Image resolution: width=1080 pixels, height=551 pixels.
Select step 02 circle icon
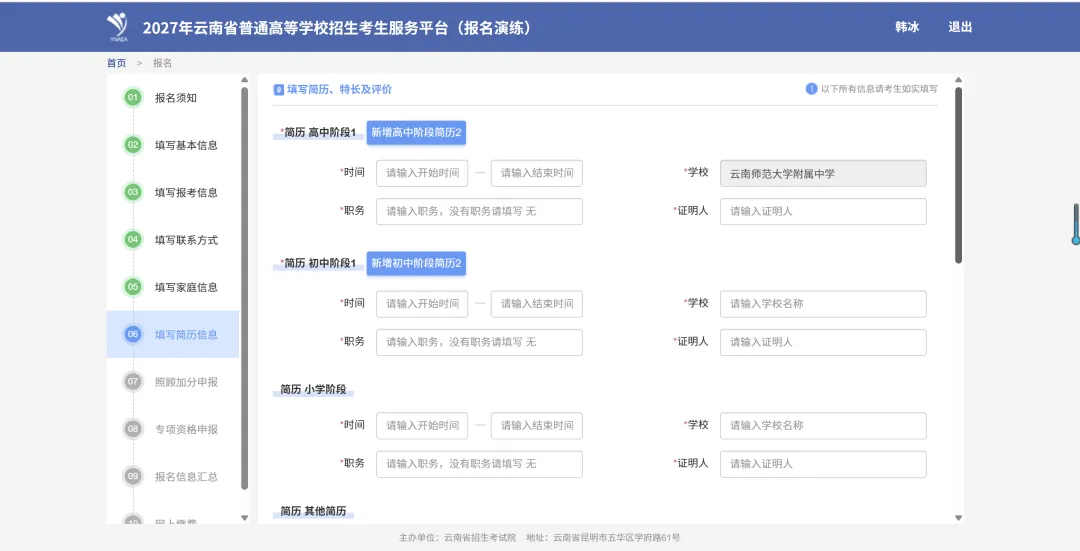point(133,145)
